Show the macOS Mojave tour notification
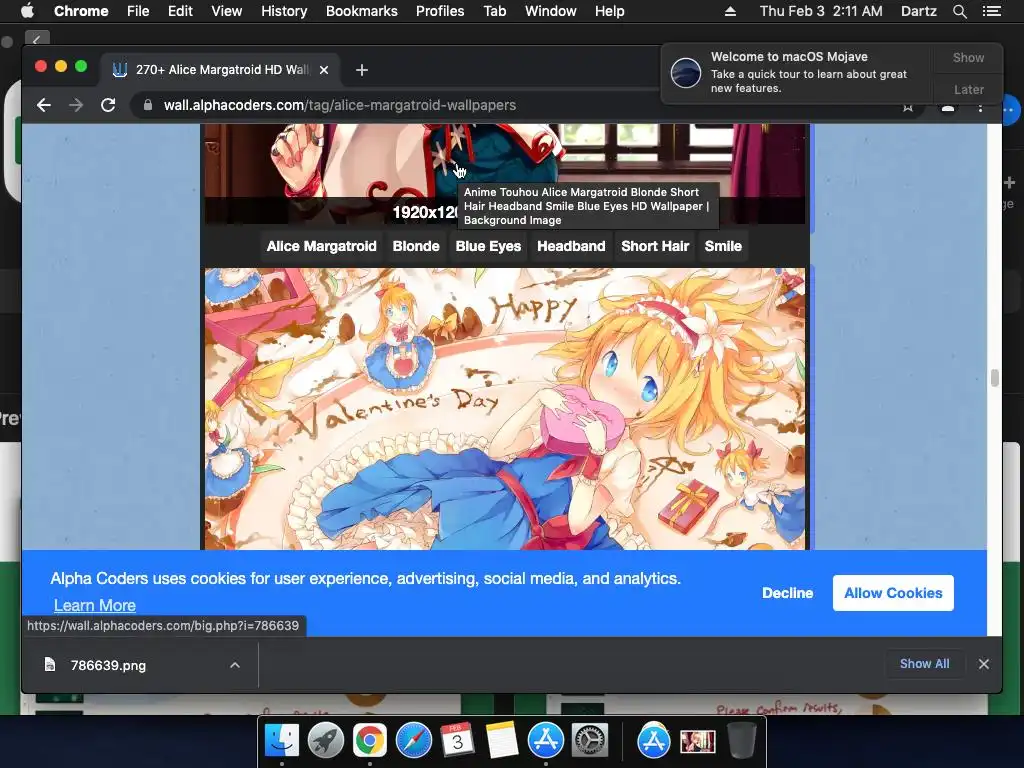Screen dimensions: 1024x768 968,57
